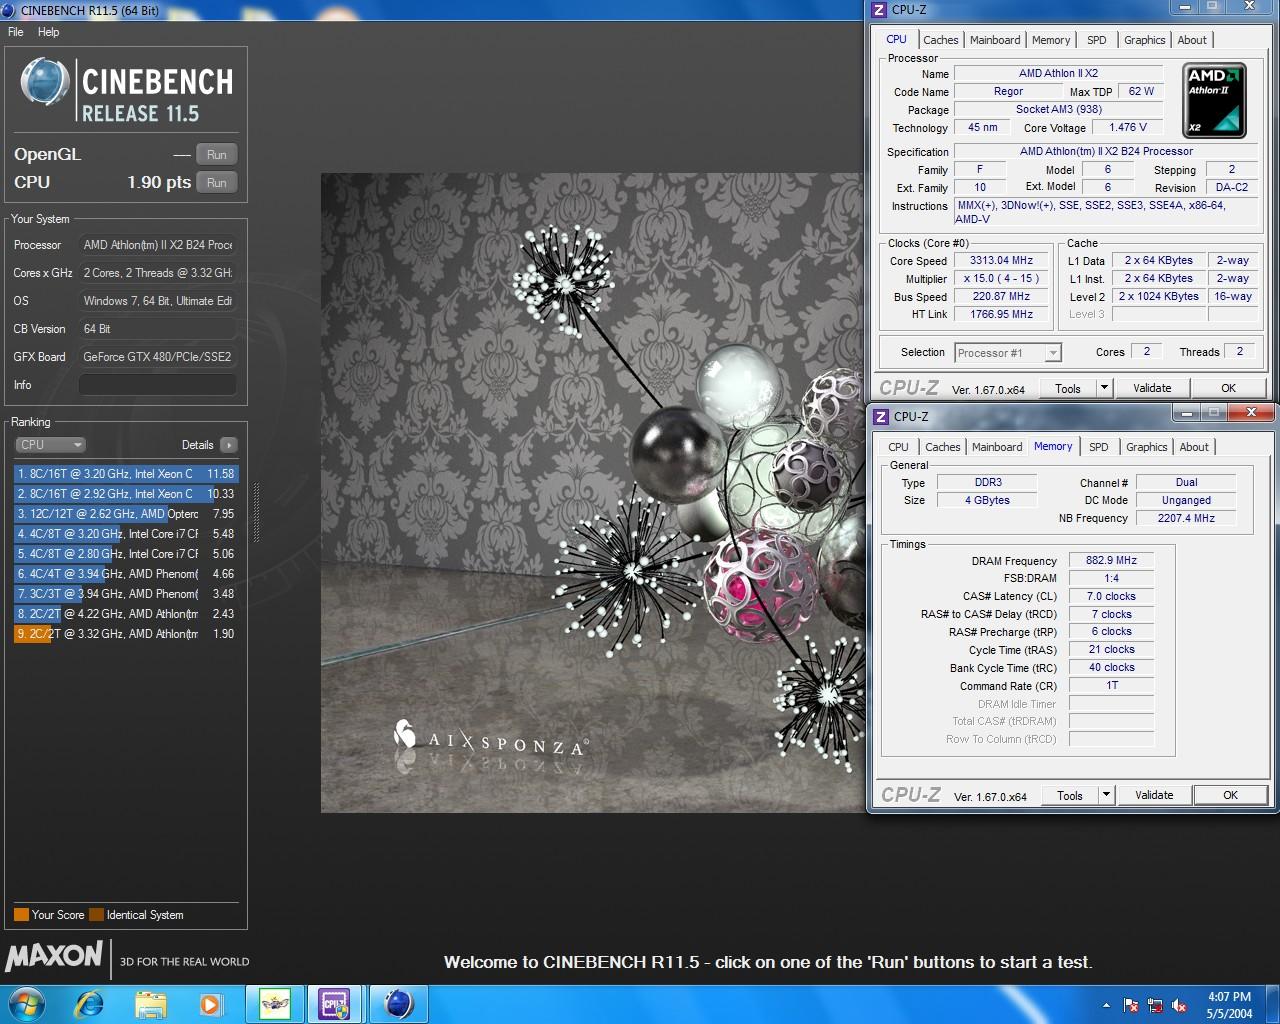Select ranking row 9 your score 1.90
Screen dimensions: 1280x1024
click(126, 634)
